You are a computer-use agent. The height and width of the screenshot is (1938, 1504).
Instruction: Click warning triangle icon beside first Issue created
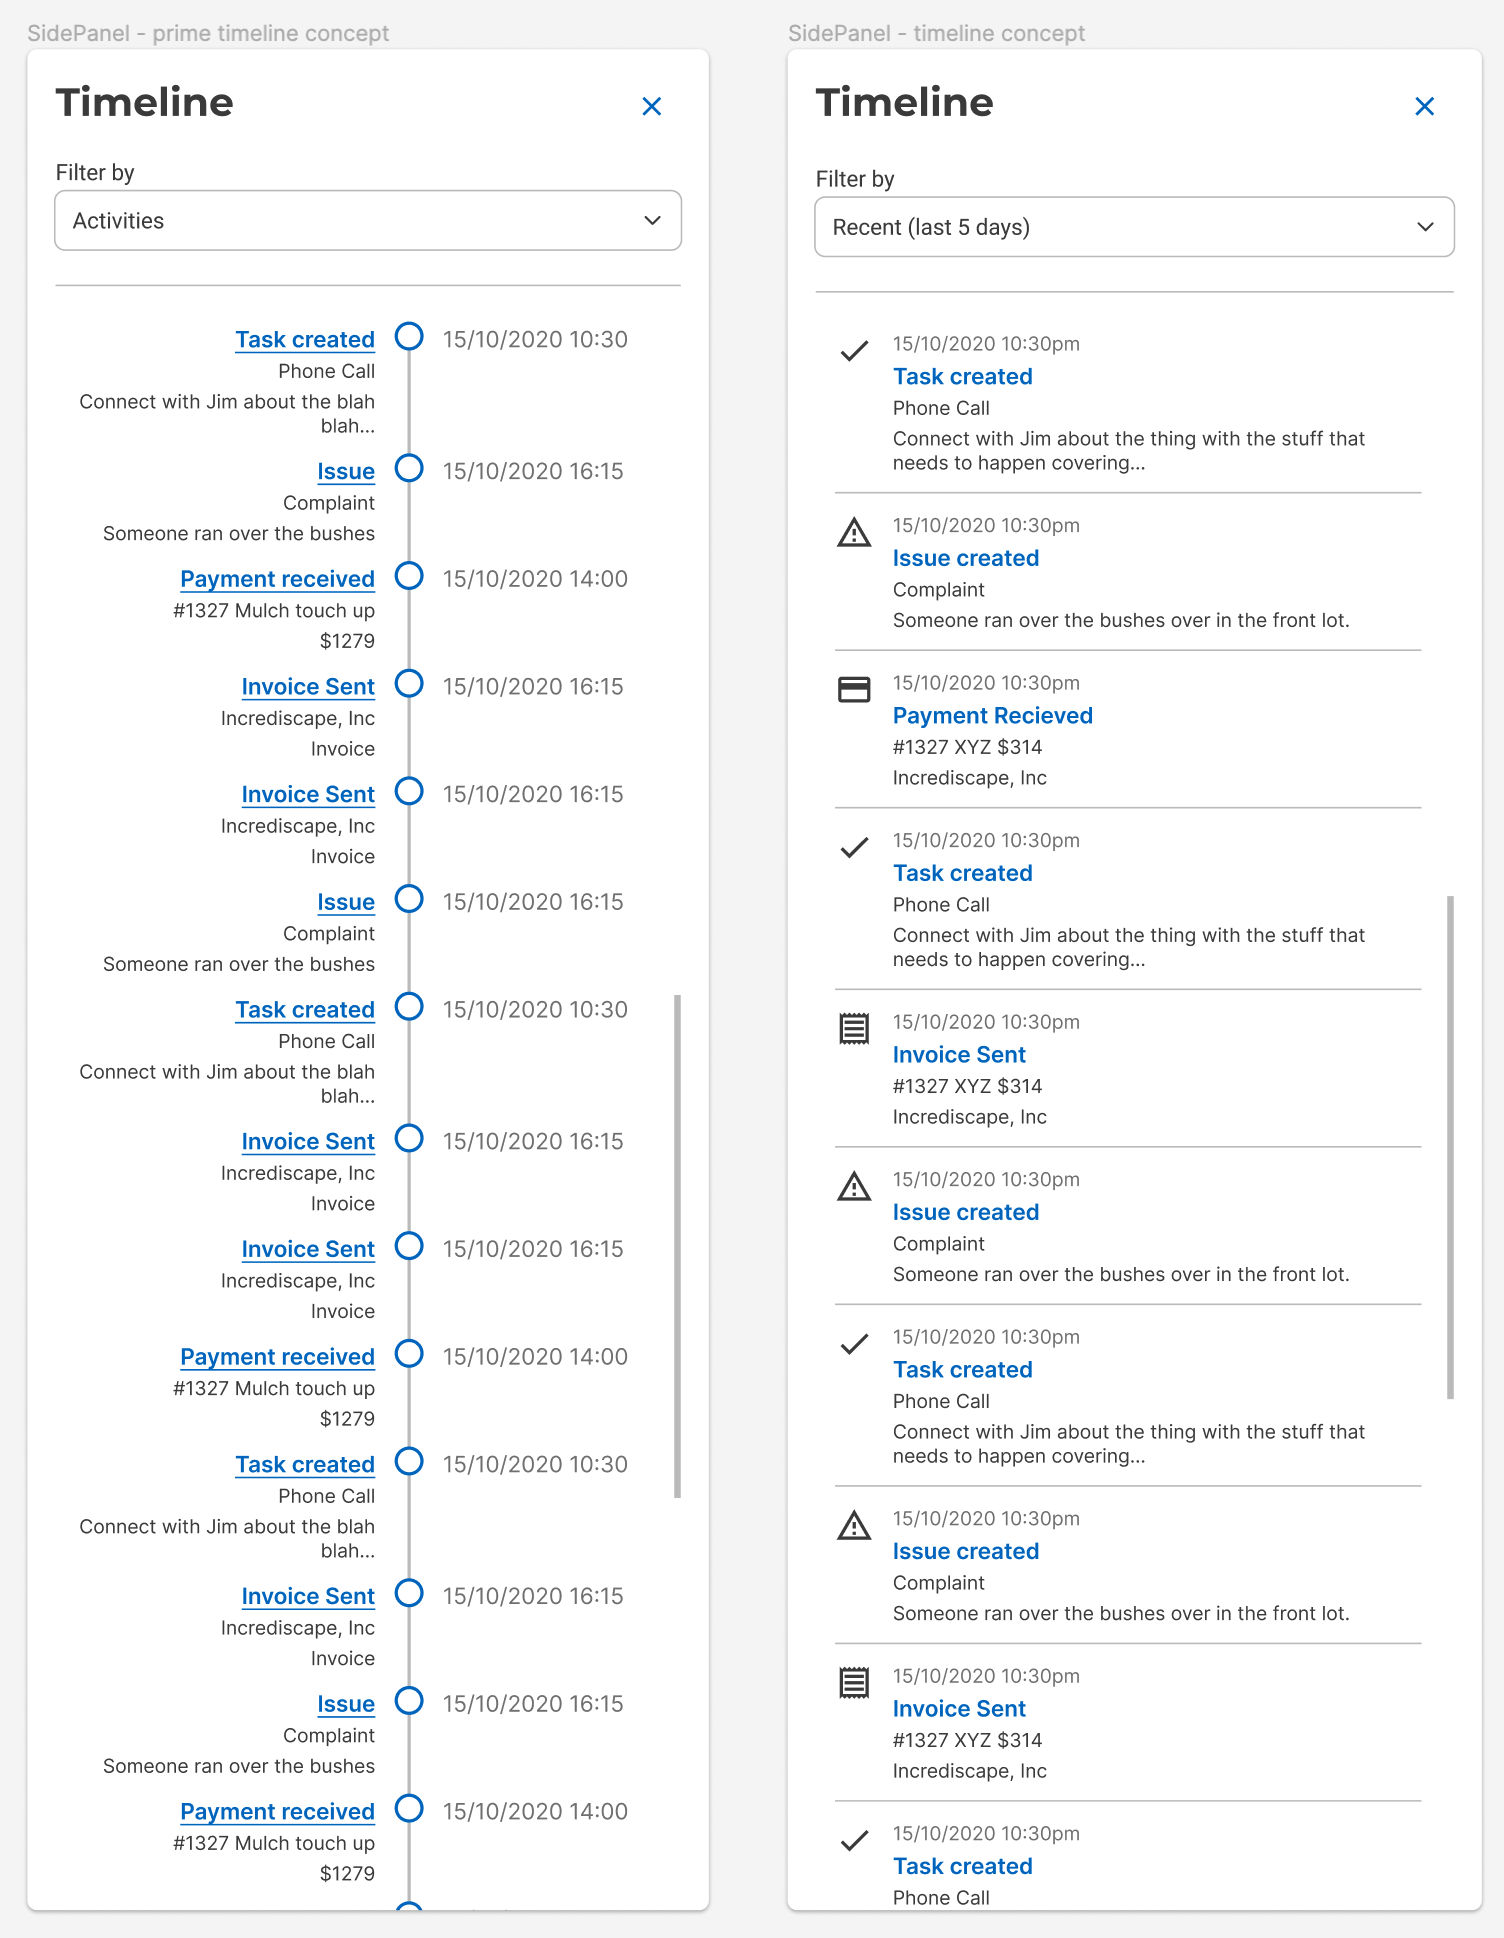click(x=854, y=533)
